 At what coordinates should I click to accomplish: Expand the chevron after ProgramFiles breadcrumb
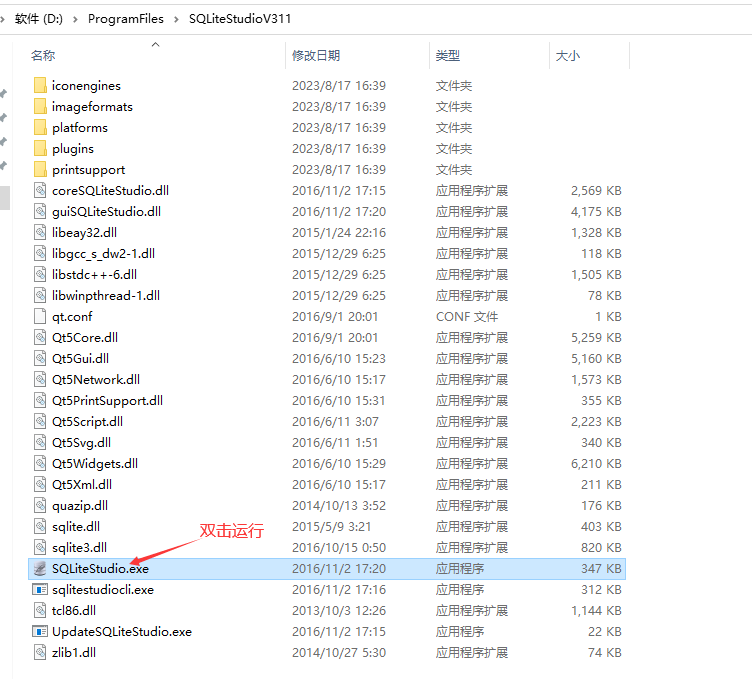click(176, 19)
